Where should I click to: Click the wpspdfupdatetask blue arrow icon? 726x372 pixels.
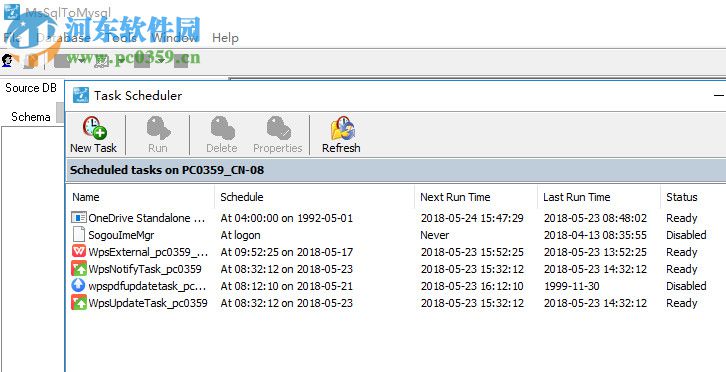79,286
